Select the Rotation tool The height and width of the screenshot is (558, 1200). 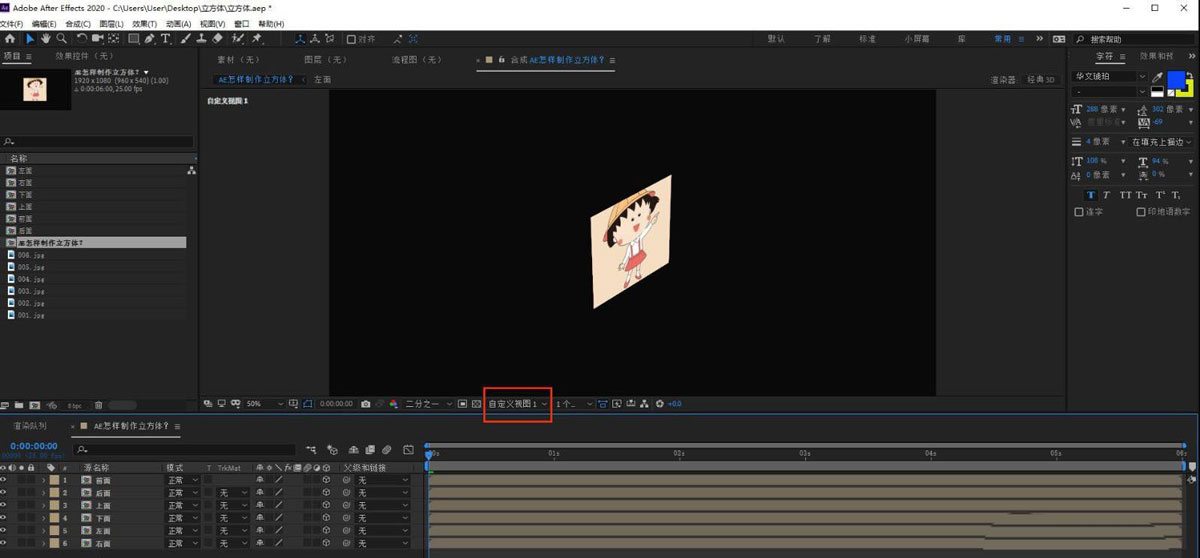[82, 40]
